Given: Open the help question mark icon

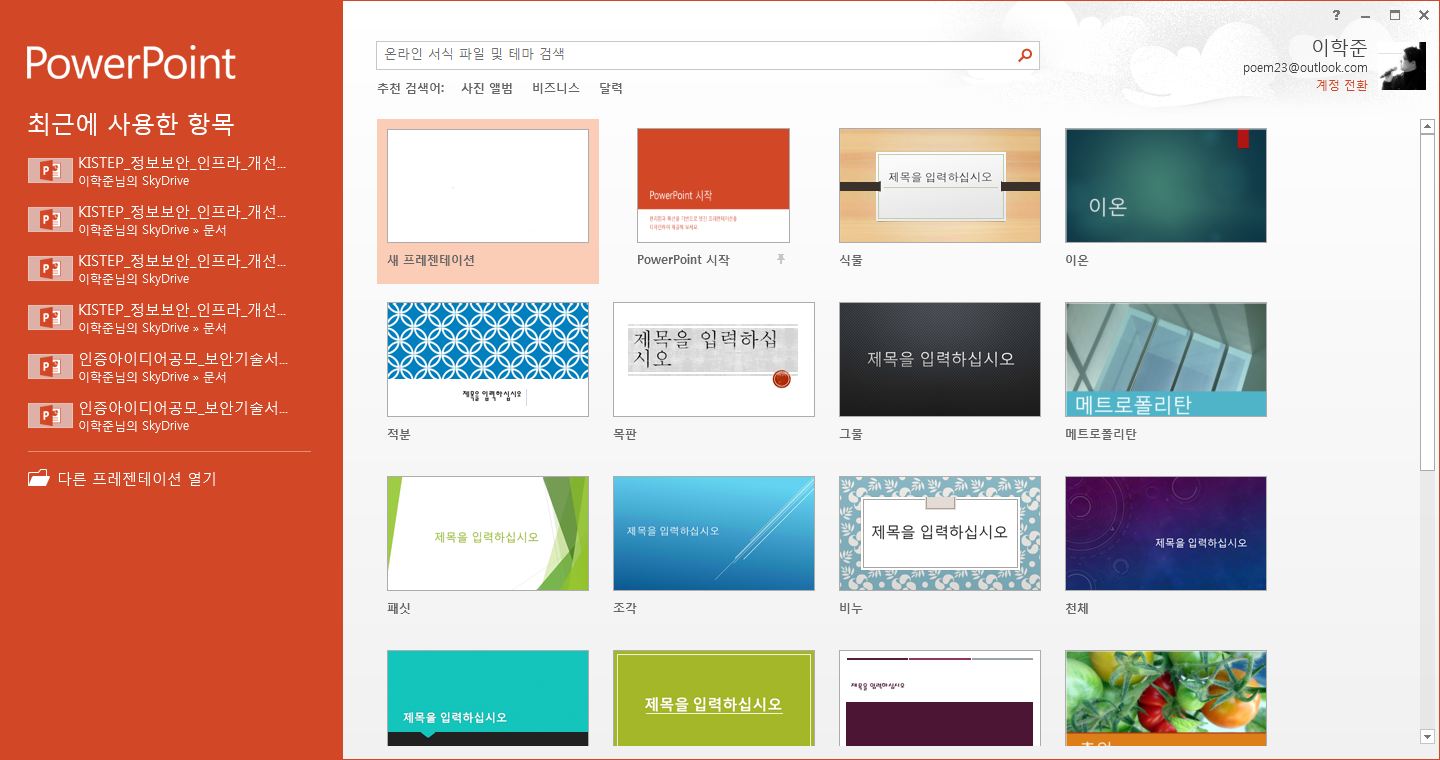Looking at the screenshot, I should 1336,15.
